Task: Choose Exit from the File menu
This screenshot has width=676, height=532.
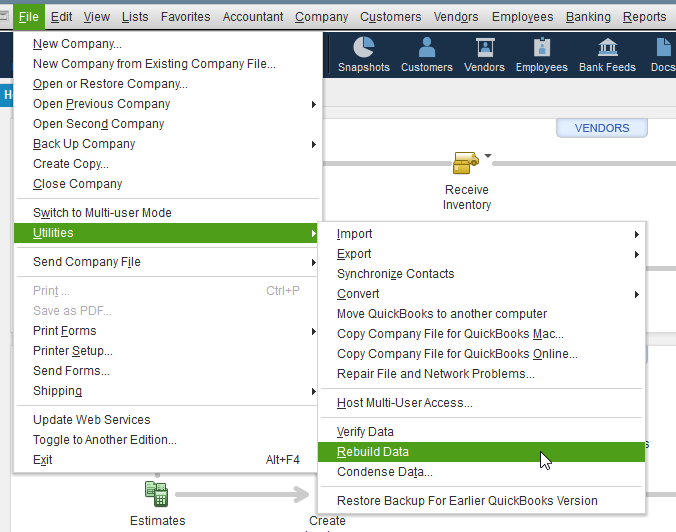Action: coord(166,460)
